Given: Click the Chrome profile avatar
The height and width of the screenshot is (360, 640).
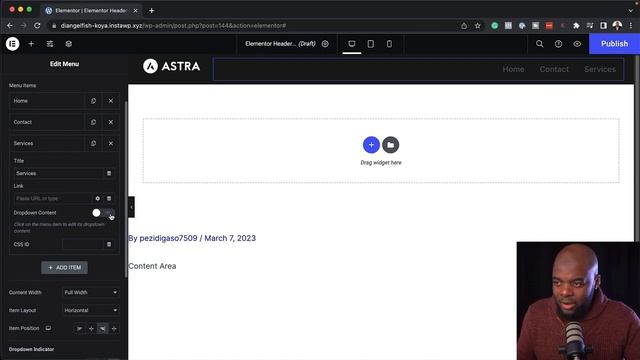Looking at the screenshot, I should pos(617,26).
